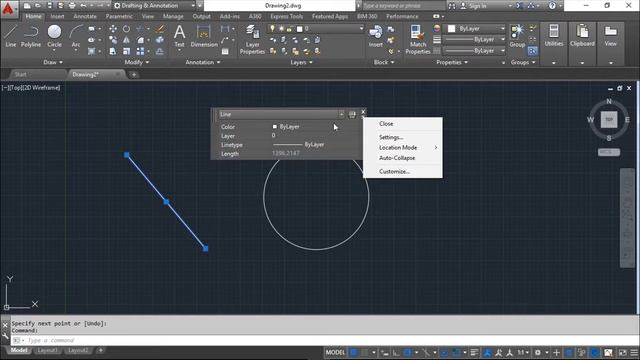Open the Parametric ribbon tab
The width and height of the screenshot is (640, 360).
point(119,16)
